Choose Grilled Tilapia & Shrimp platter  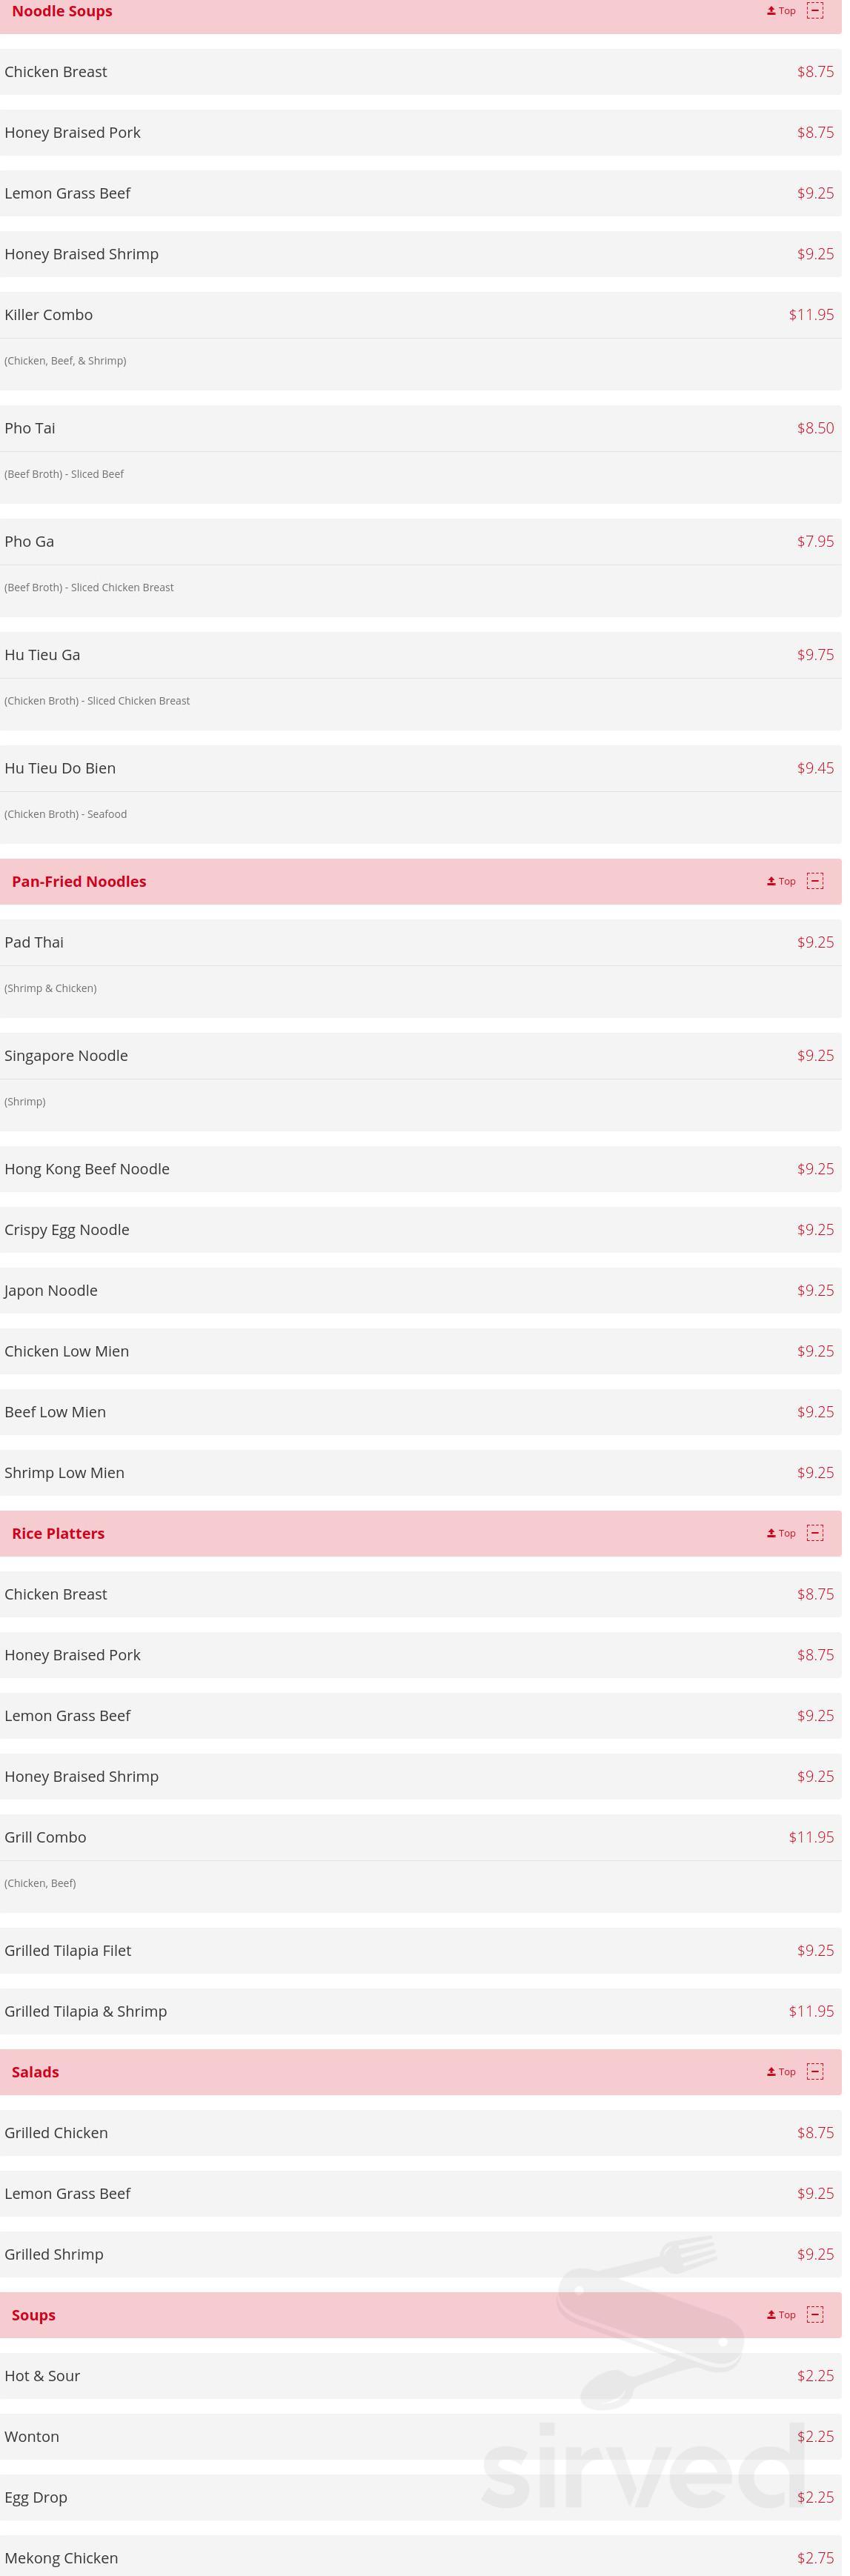pos(86,2011)
